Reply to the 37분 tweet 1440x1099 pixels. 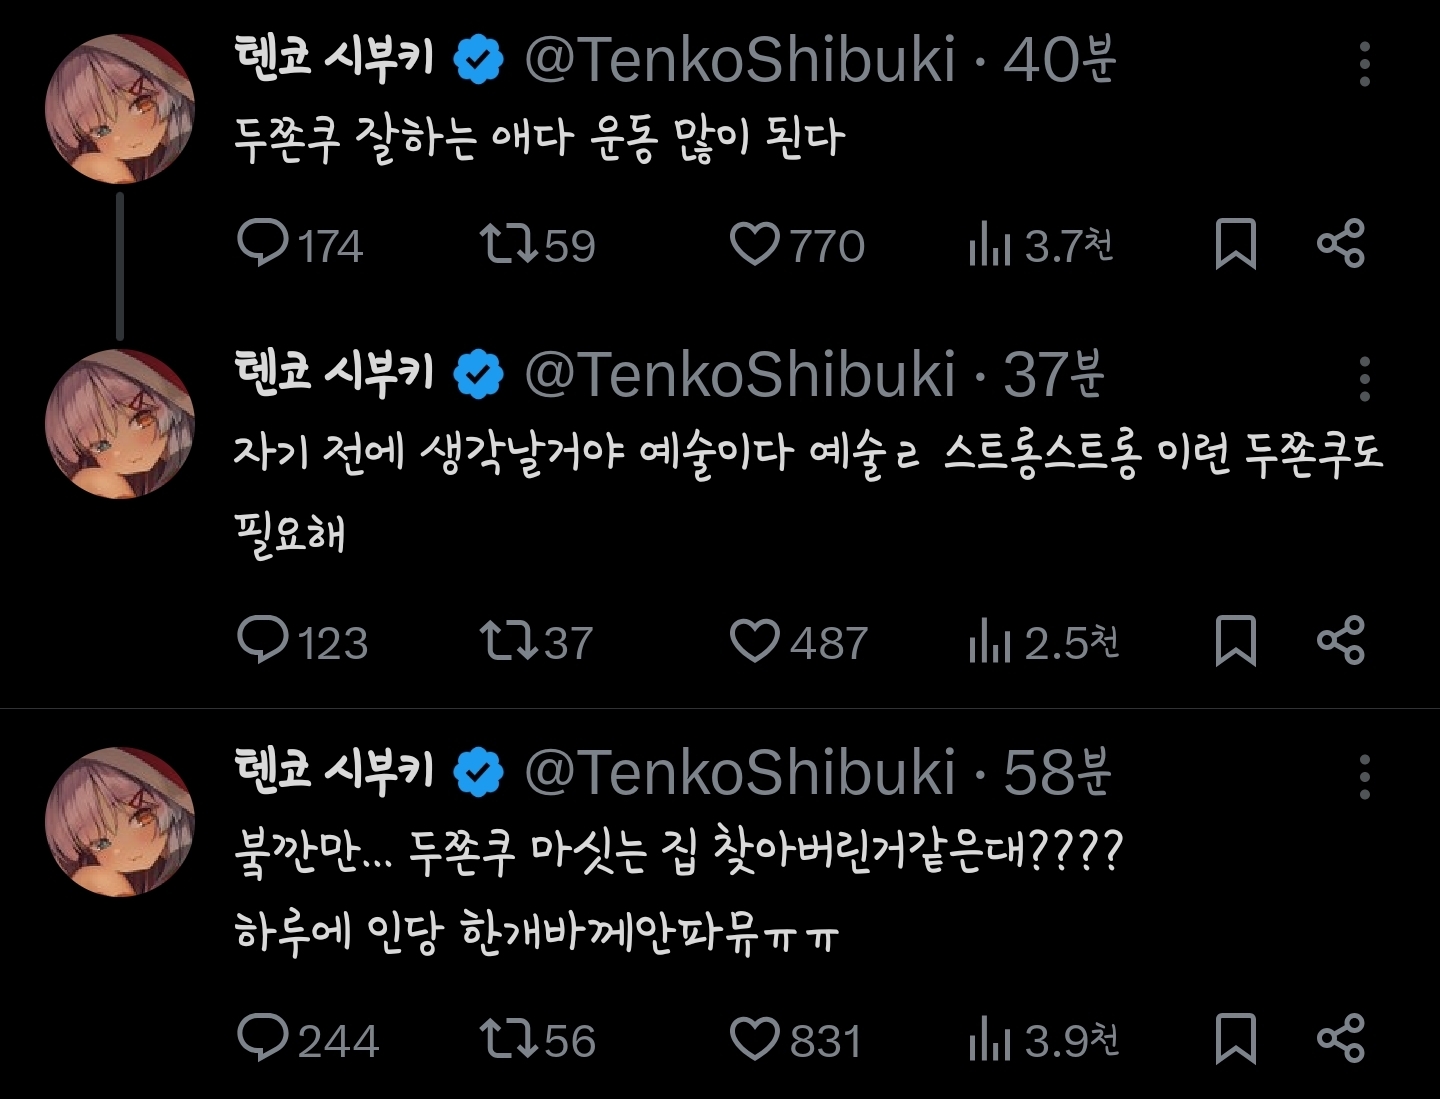[x=262, y=640]
